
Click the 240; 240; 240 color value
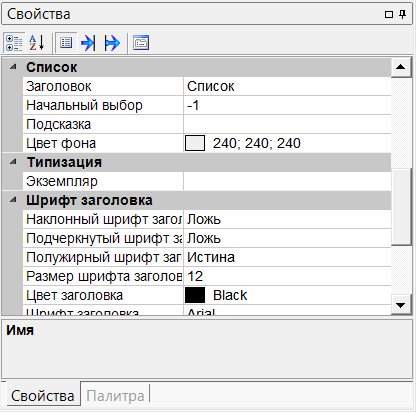[257, 143]
